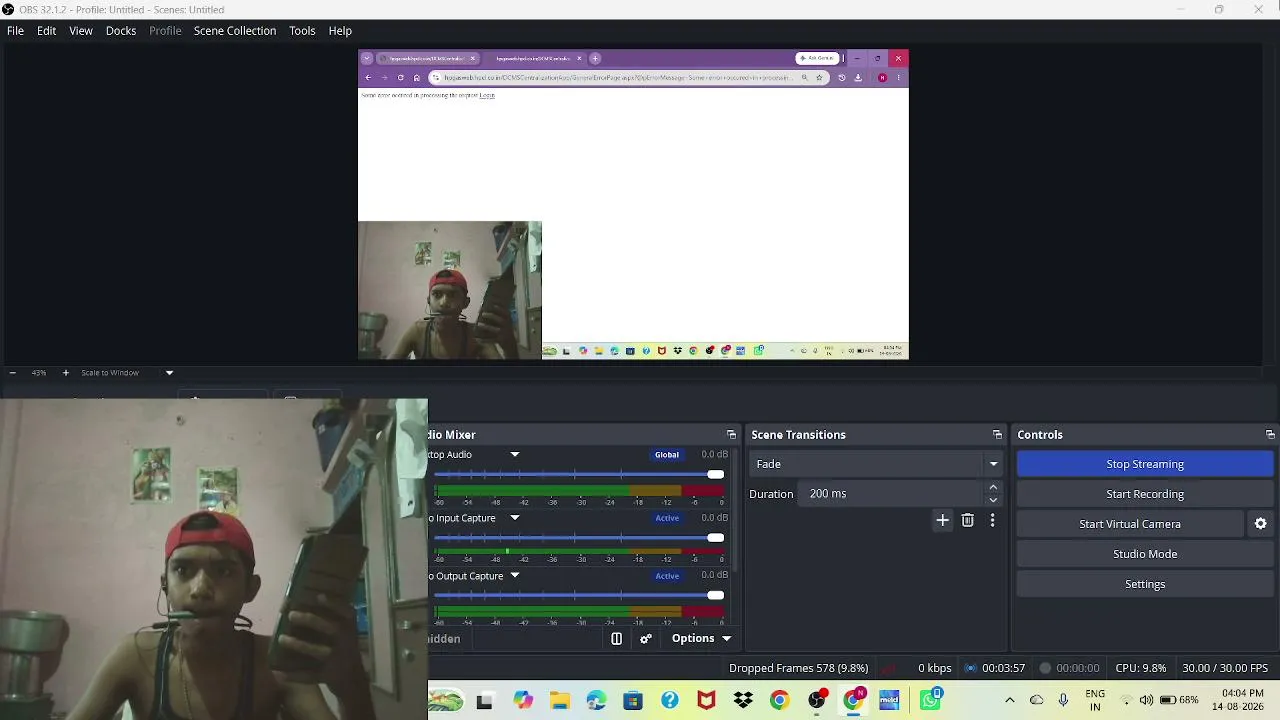Open the speaker volume tray icon

pyautogui.click(x=1146, y=700)
